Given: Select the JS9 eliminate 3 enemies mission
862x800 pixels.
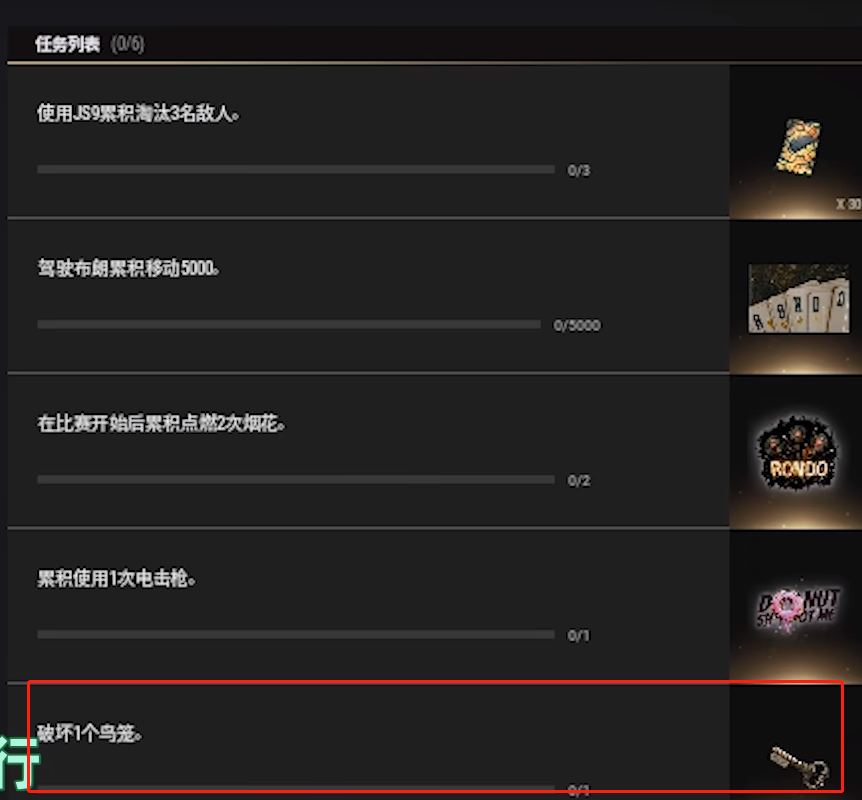Looking at the screenshot, I should tap(368, 141).
